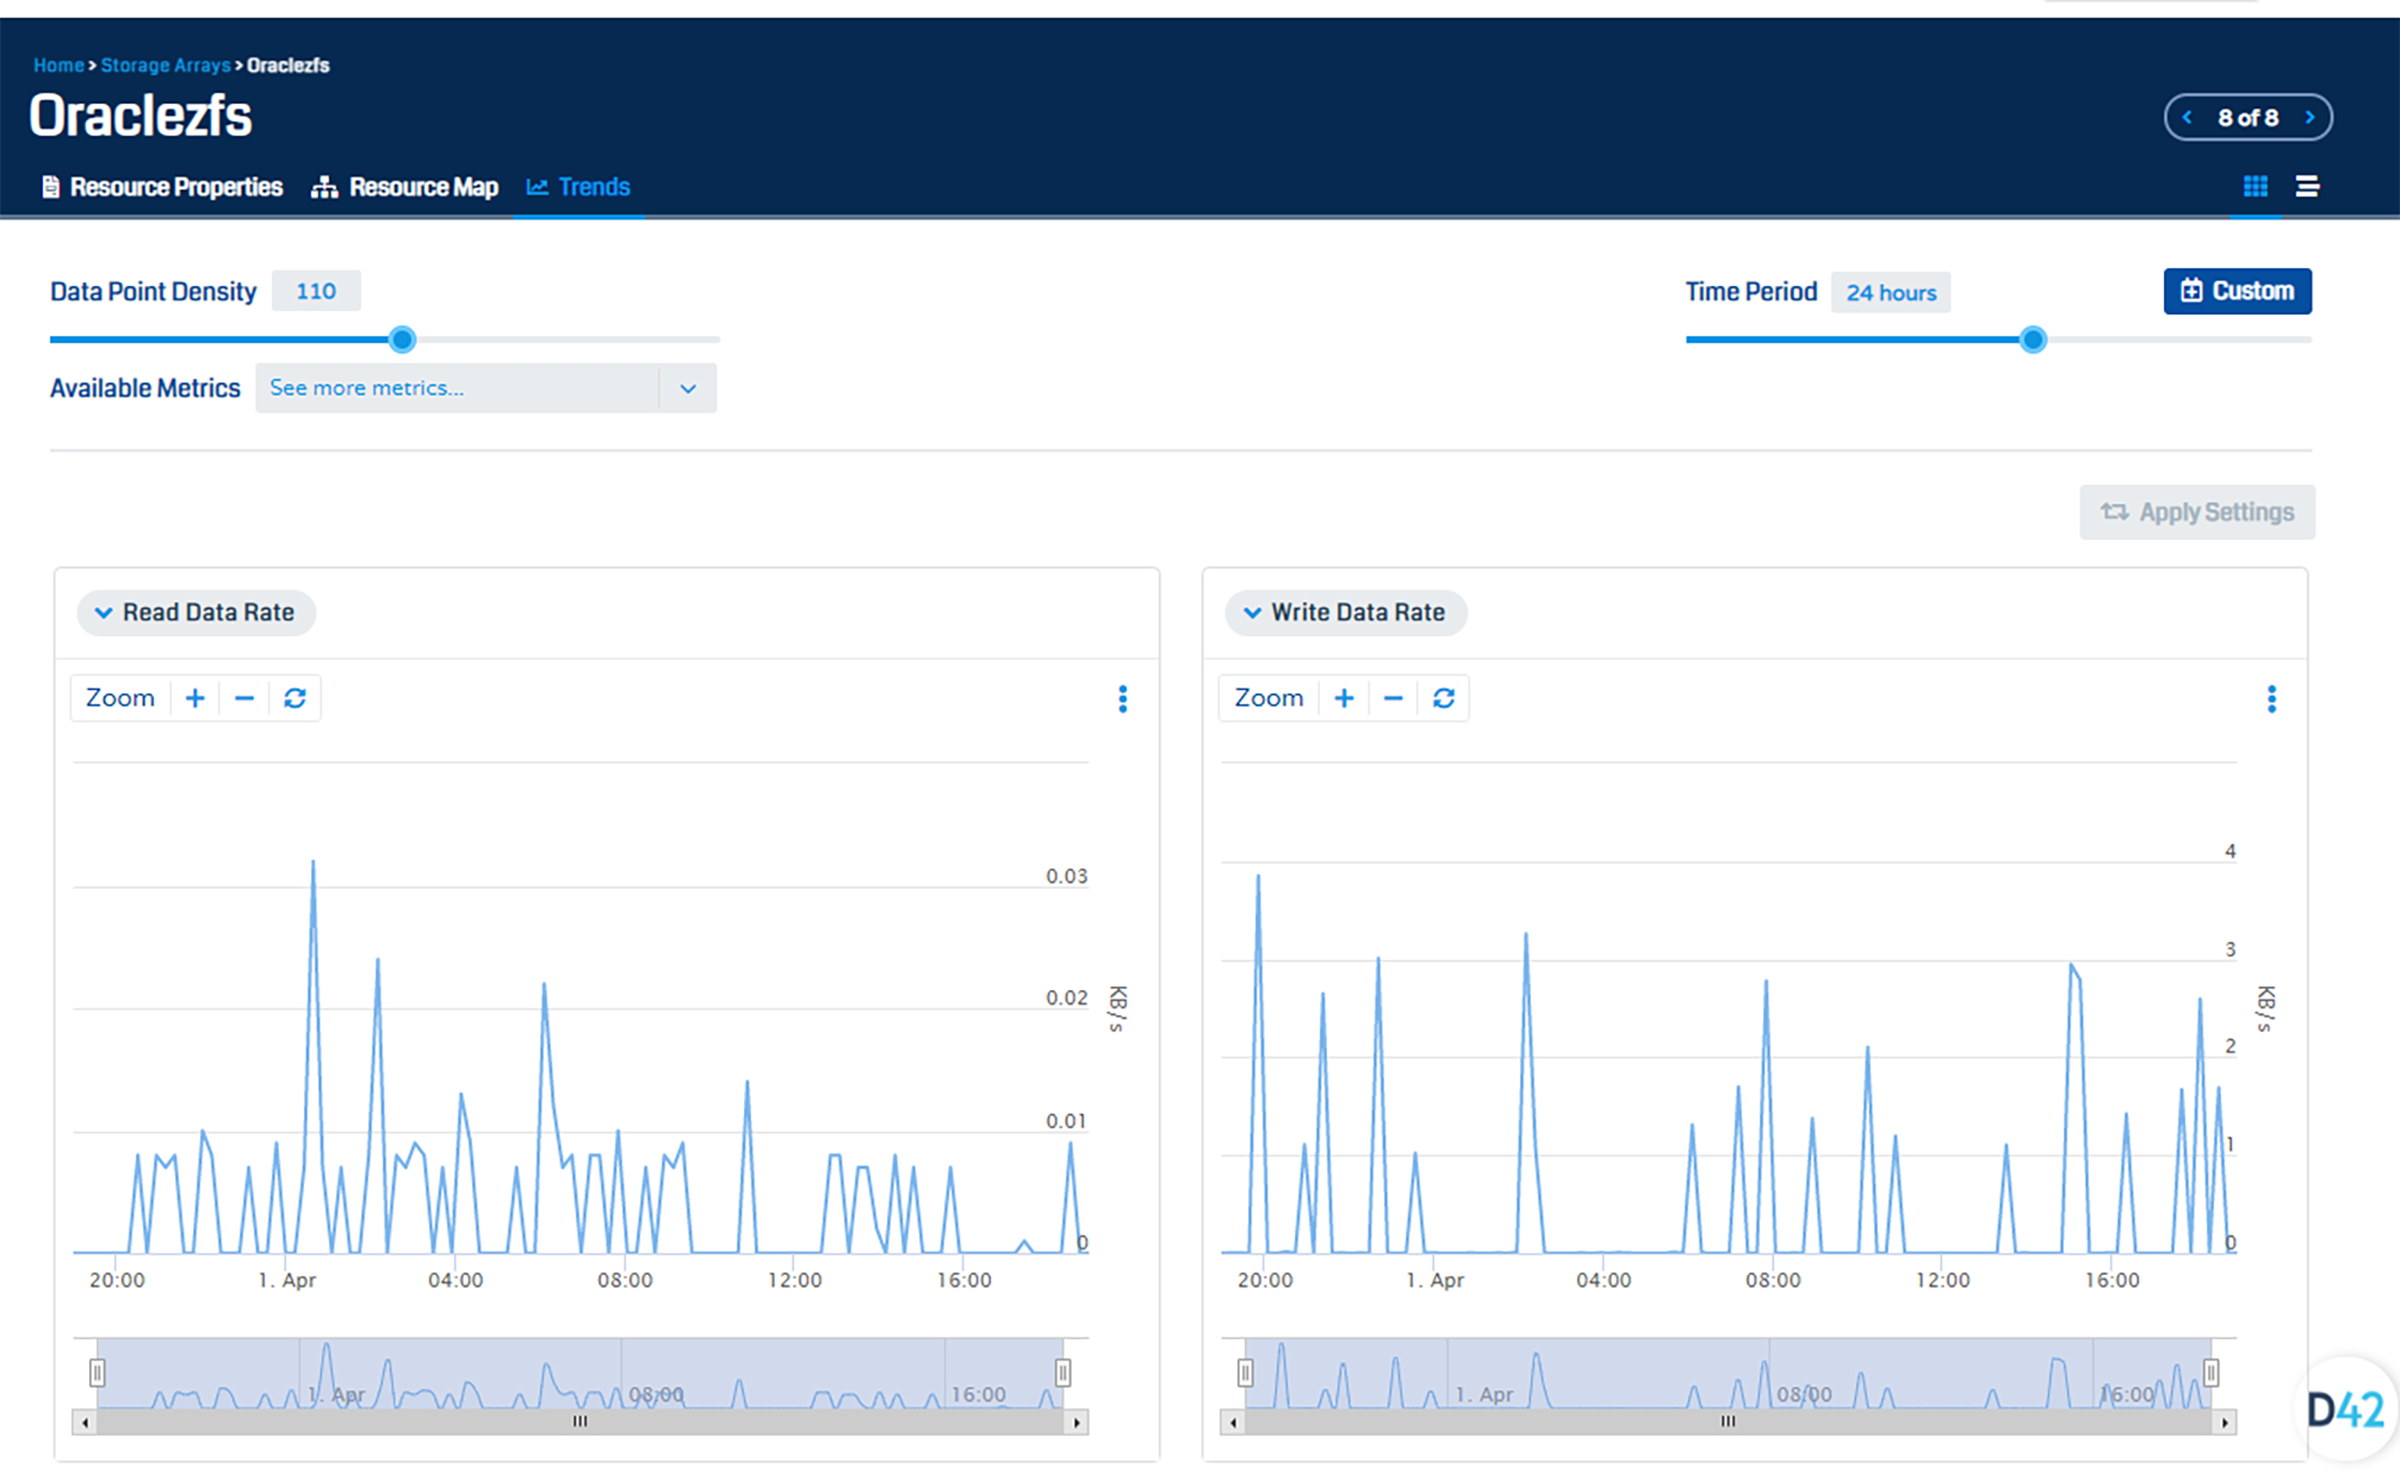2400x1475 pixels.
Task: Click the 8 of 8 pager text
Action: (2248, 118)
